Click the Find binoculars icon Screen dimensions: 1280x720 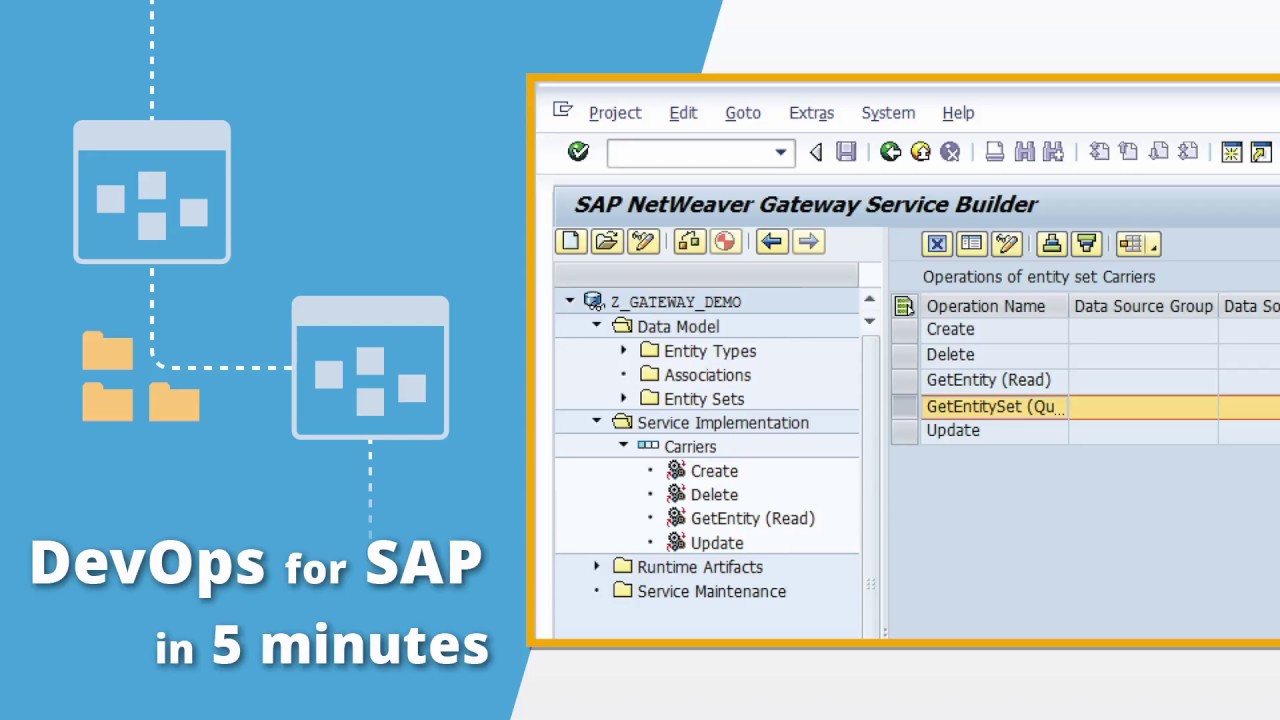coord(1024,152)
